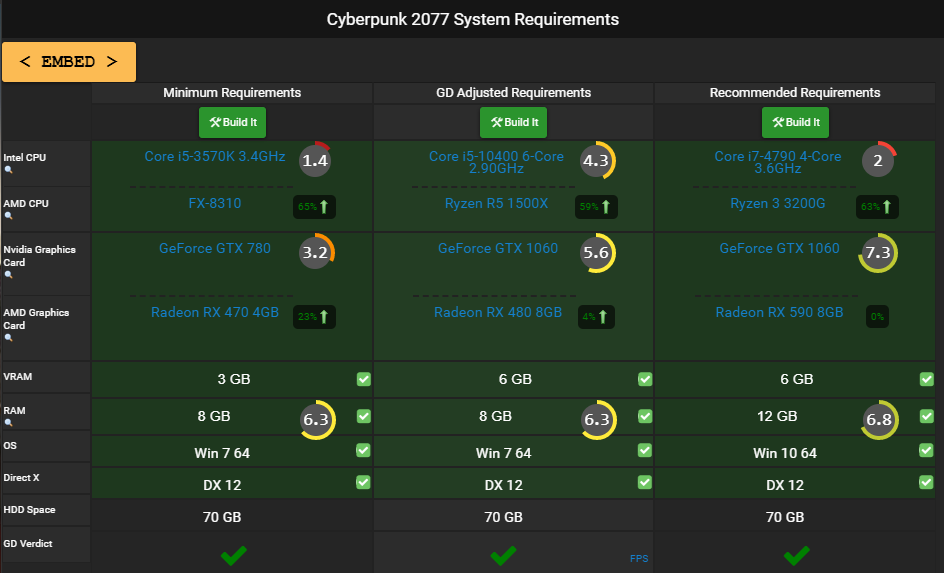The image size is (944, 573).
Task: Click the Cyberpunk 2077 System Requirements title
Action: pos(473,19)
